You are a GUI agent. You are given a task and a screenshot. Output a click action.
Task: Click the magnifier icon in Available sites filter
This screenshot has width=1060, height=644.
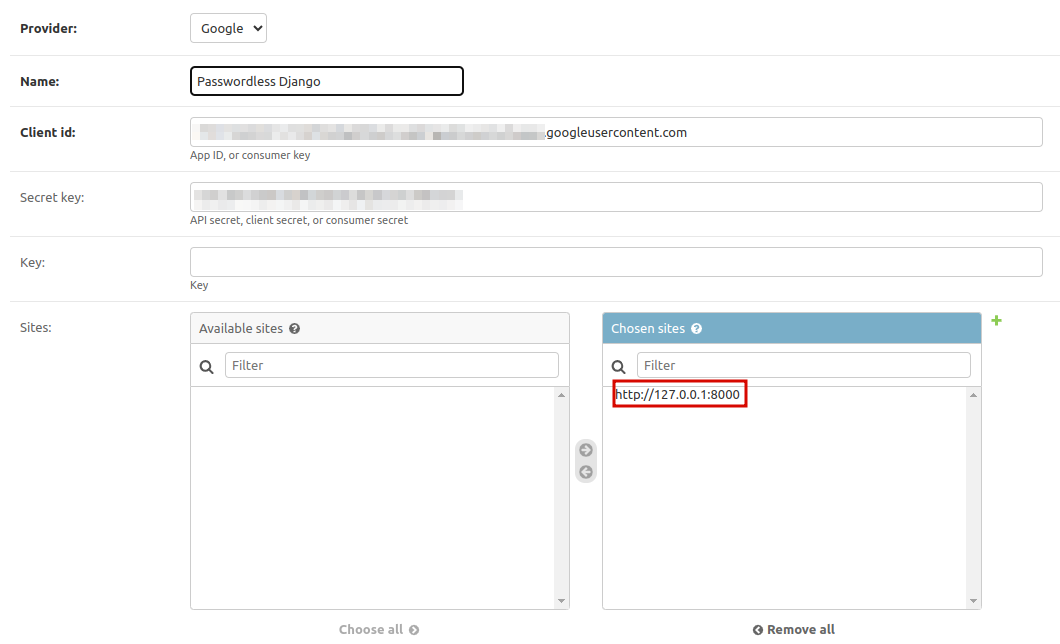(206, 365)
